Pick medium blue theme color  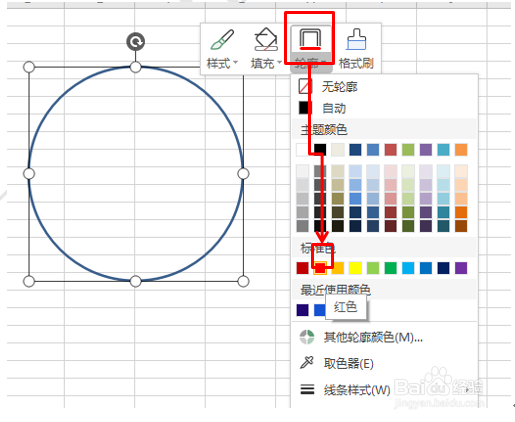[373, 150]
